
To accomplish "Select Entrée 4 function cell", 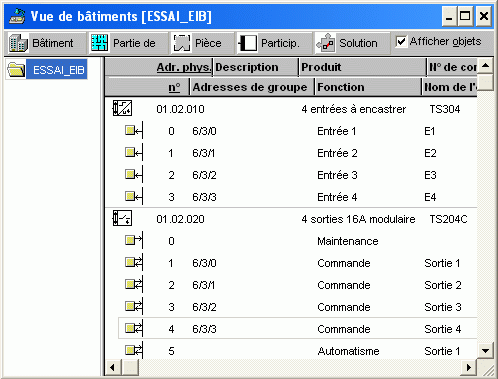I will (337, 197).
